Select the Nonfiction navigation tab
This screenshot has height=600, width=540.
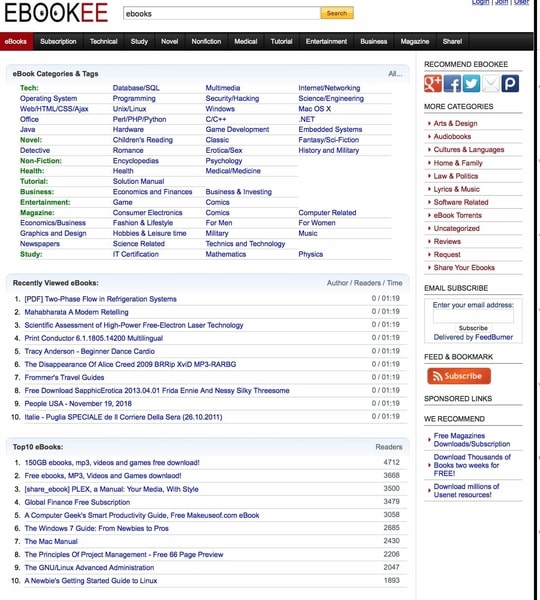[x=206, y=41]
